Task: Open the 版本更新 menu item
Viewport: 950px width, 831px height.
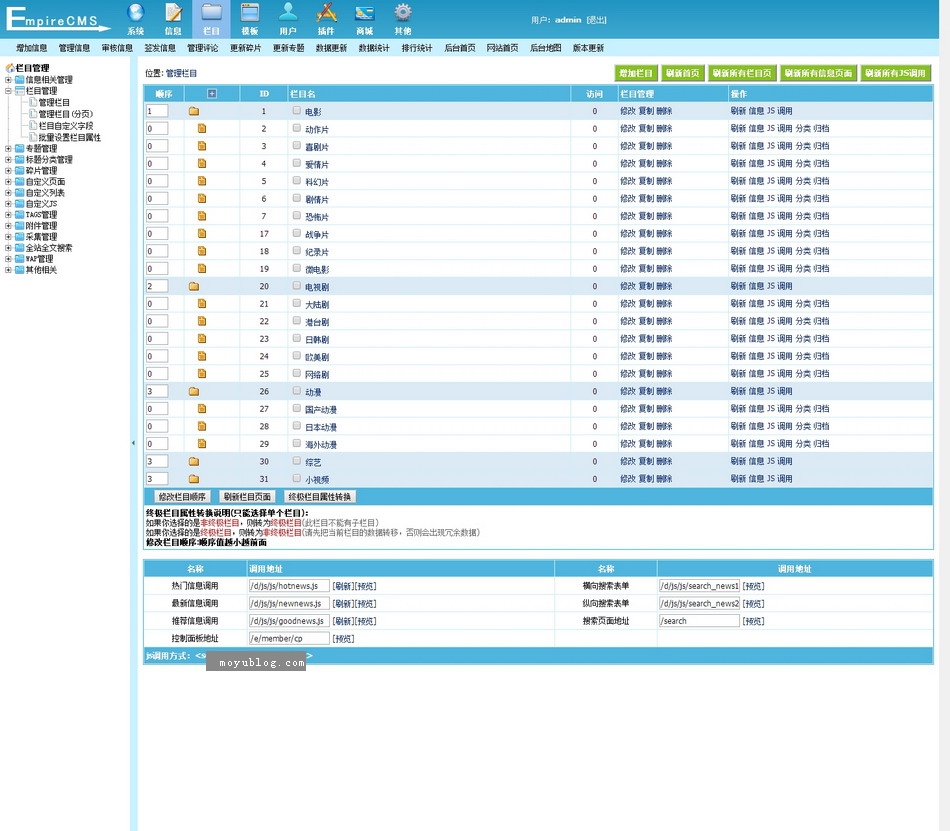Action: coord(588,48)
